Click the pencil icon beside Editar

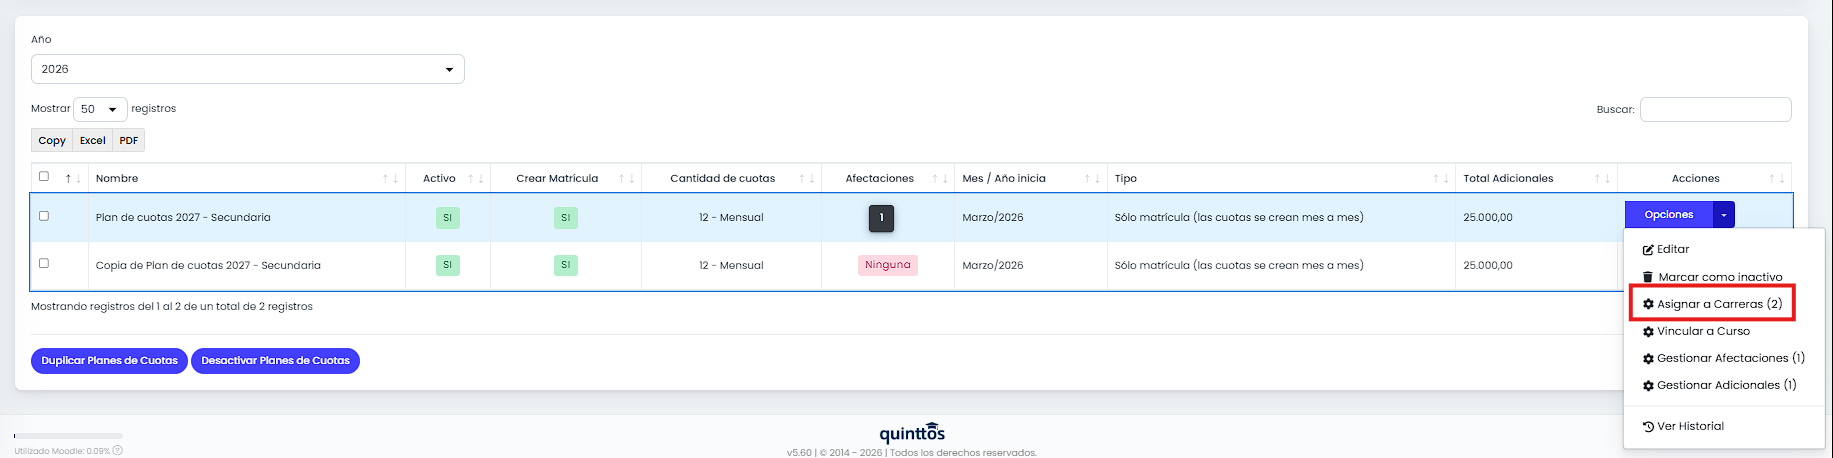coord(1648,250)
